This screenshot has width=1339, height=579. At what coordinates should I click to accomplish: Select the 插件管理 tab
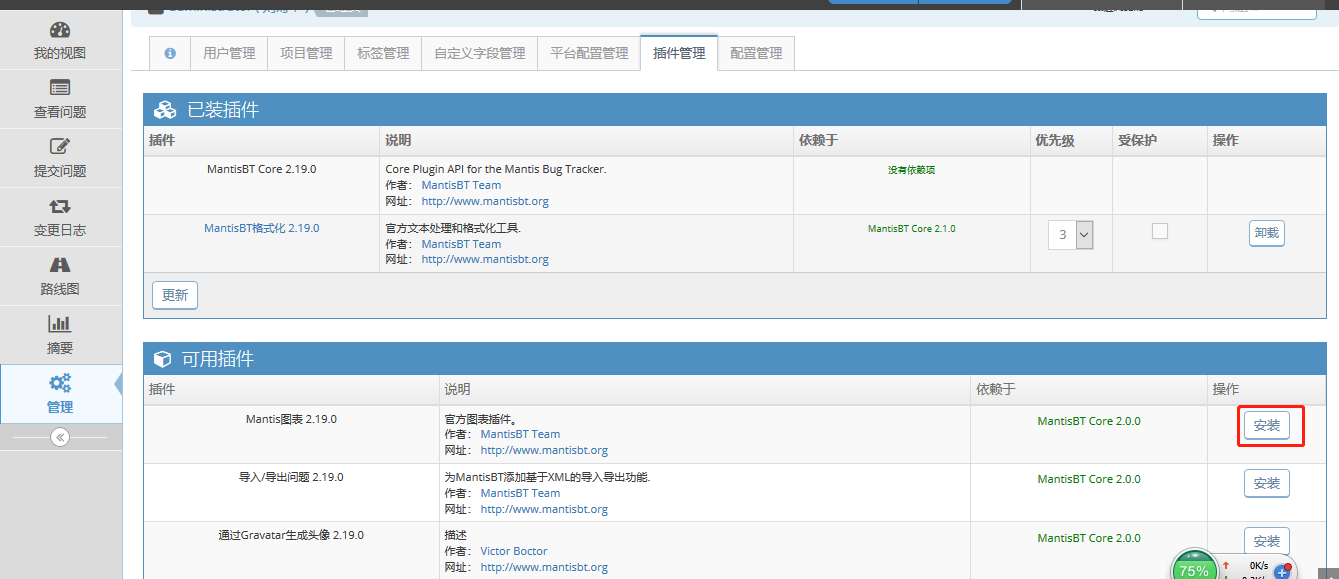coord(679,53)
